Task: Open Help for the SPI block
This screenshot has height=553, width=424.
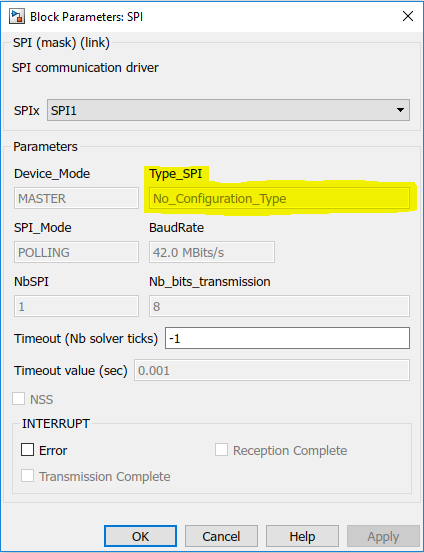Action: click(x=302, y=536)
